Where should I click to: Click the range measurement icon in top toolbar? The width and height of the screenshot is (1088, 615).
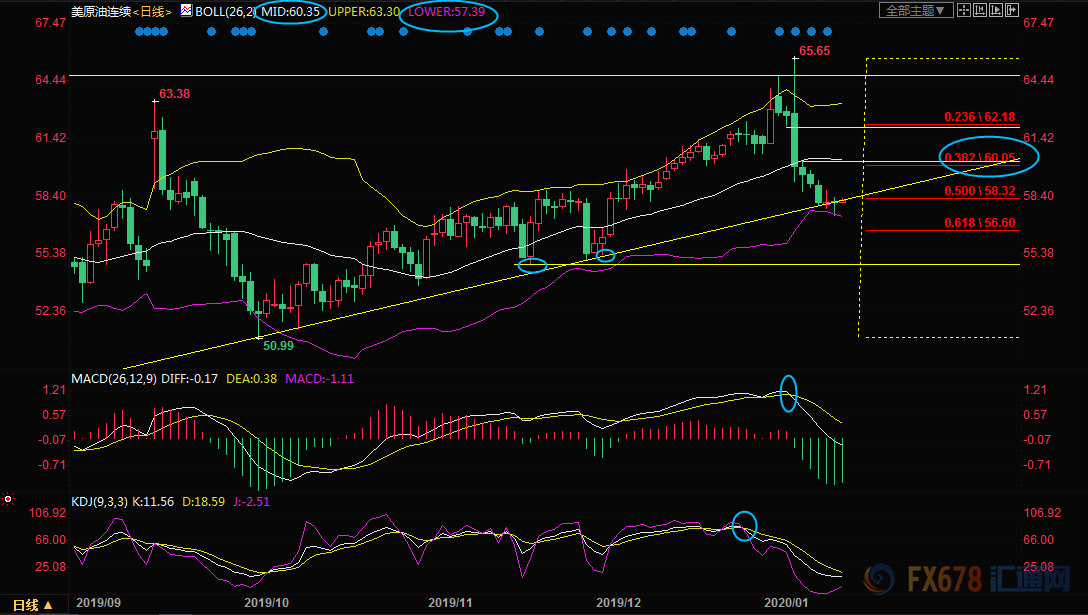978,11
